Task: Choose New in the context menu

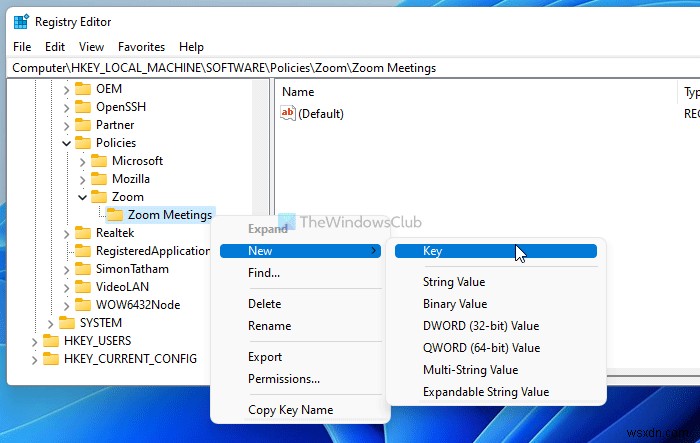Action: click(x=300, y=251)
